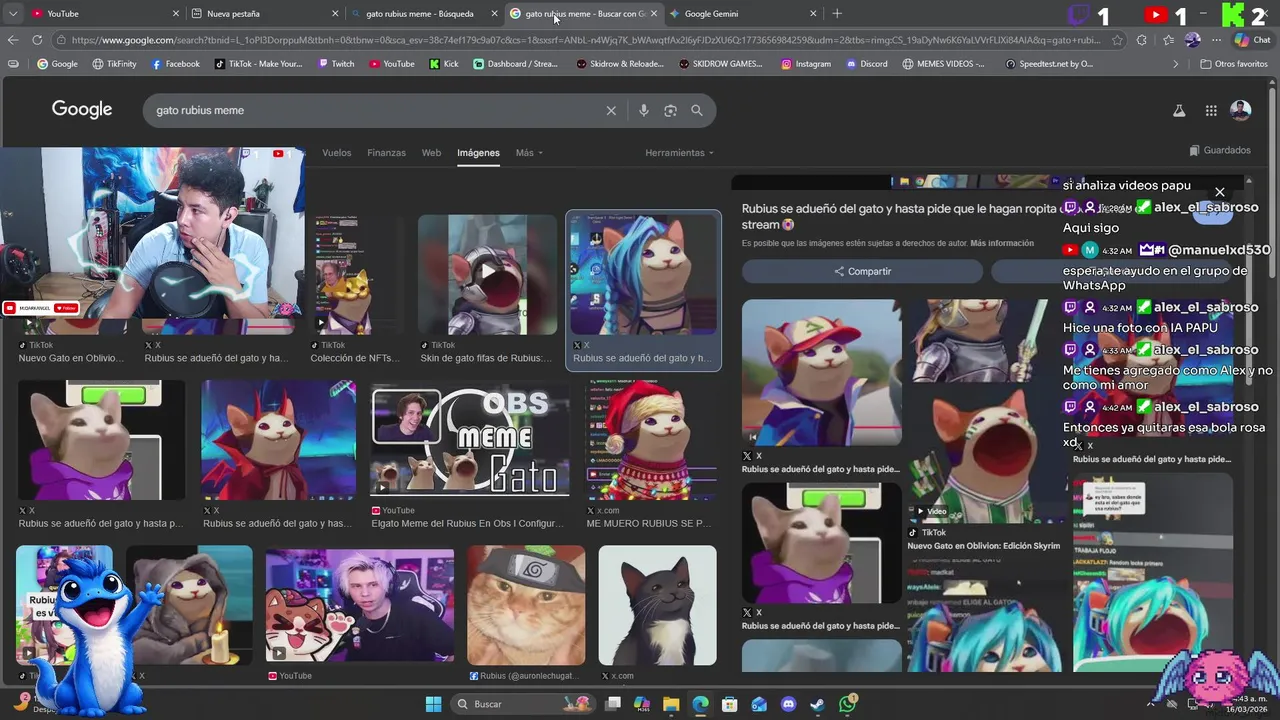Open the Facebook bookmark
Image resolution: width=1280 pixels, height=720 pixels.
pos(175,64)
